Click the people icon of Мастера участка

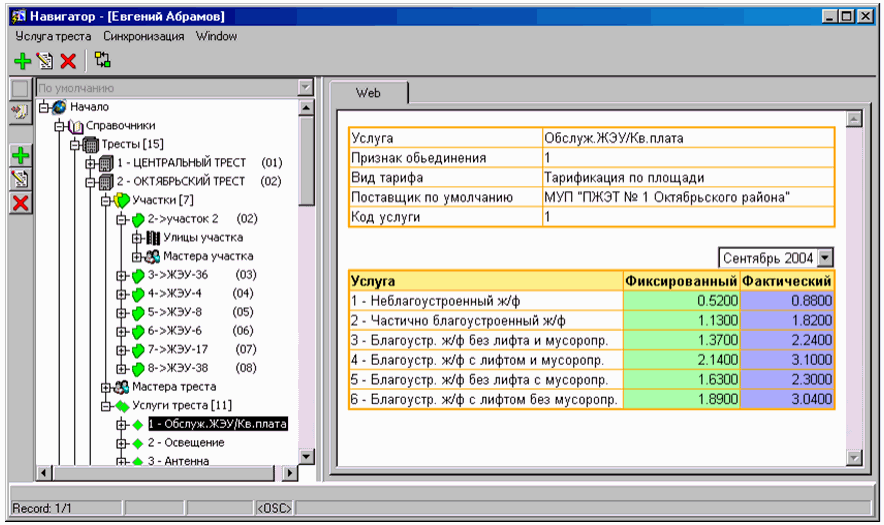point(152,257)
